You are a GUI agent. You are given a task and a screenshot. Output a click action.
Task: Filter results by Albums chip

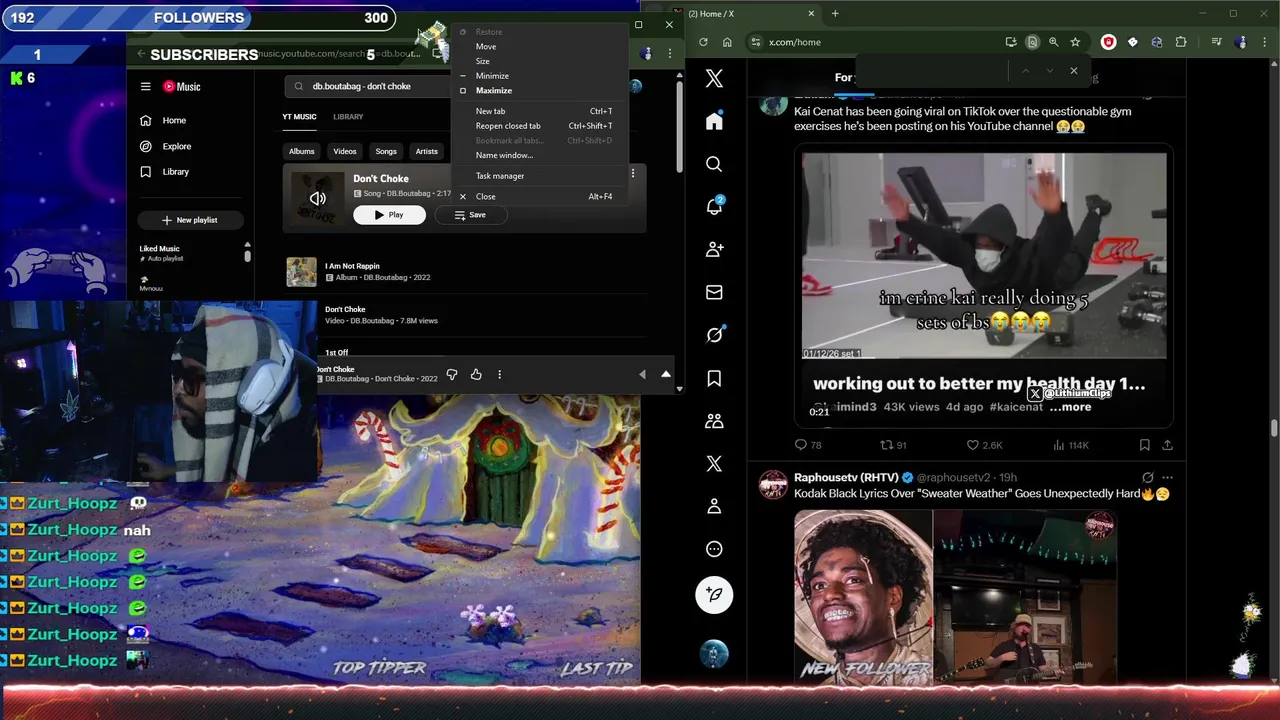click(x=302, y=151)
